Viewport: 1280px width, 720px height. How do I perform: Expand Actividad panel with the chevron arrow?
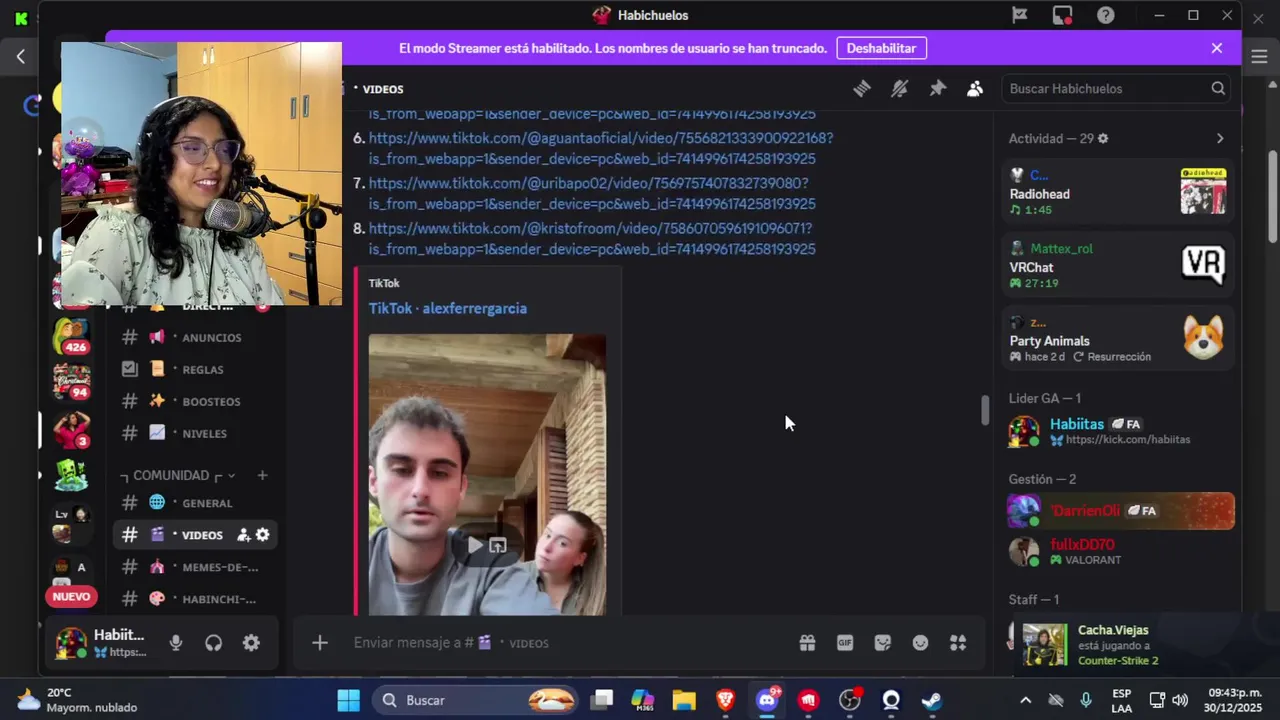coord(1220,139)
